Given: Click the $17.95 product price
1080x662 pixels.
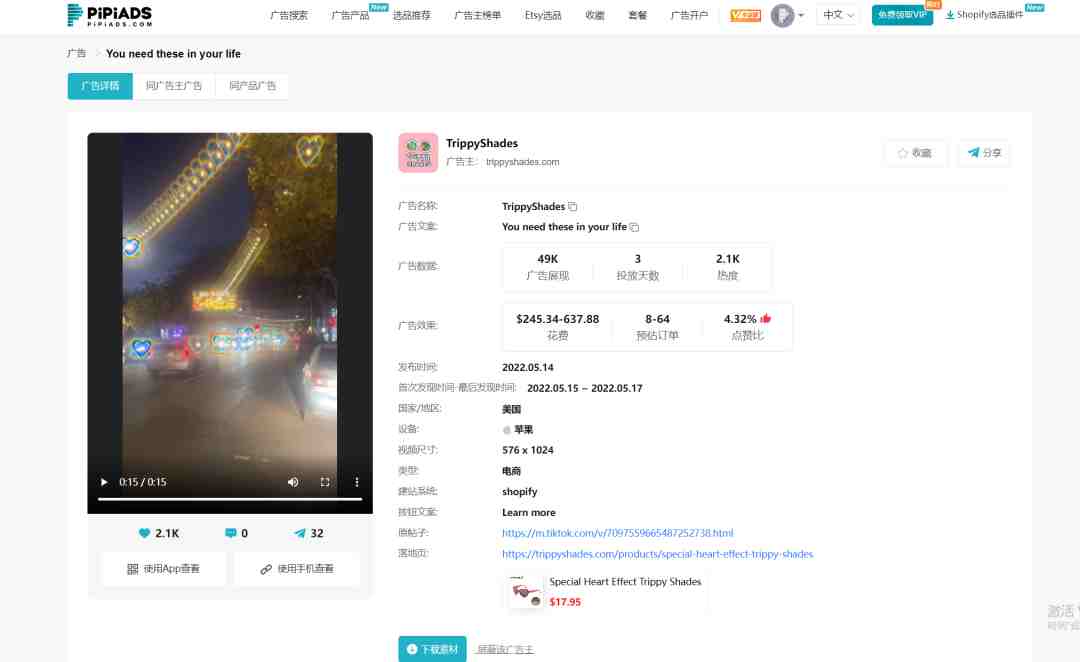Looking at the screenshot, I should (x=565, y=602).
